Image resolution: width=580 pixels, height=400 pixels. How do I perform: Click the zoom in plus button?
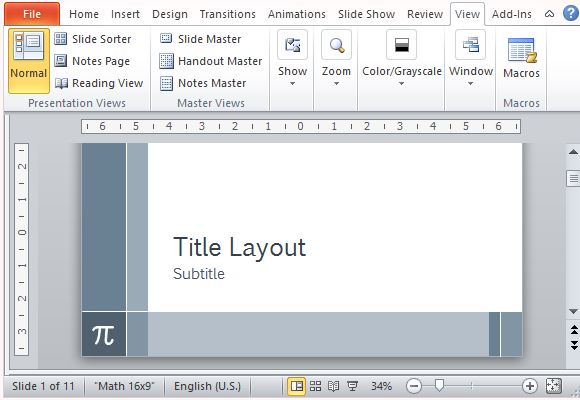pos(529,386)
